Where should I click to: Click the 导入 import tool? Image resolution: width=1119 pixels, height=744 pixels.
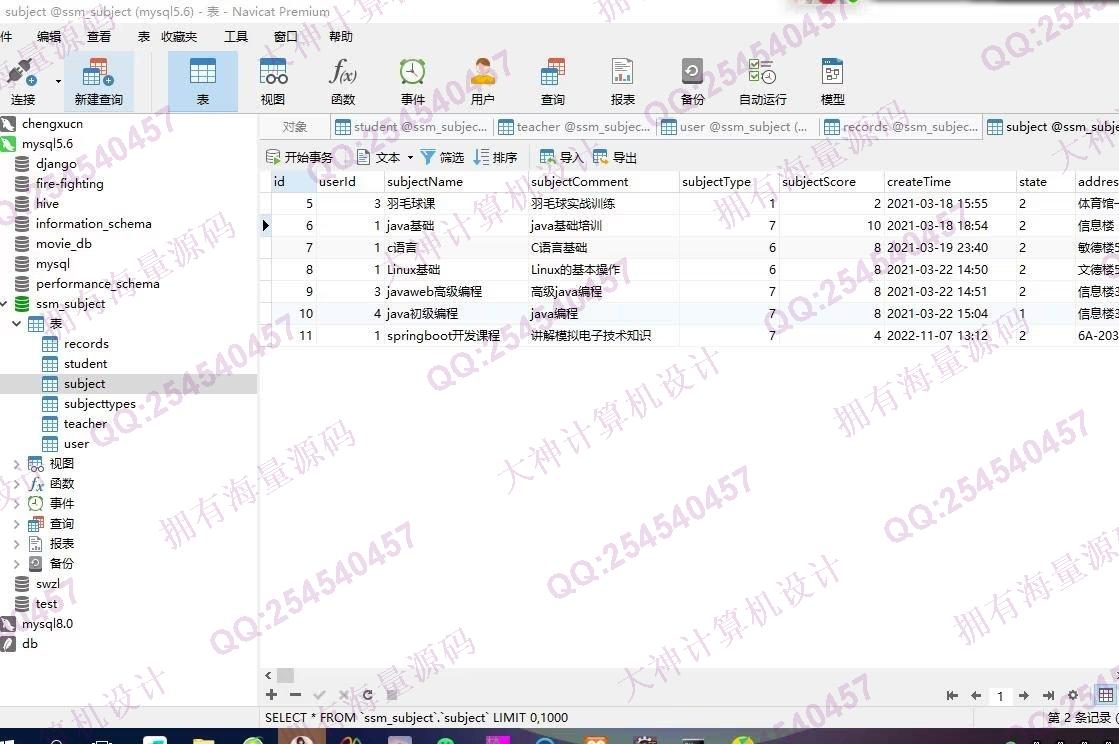[562, 157]
